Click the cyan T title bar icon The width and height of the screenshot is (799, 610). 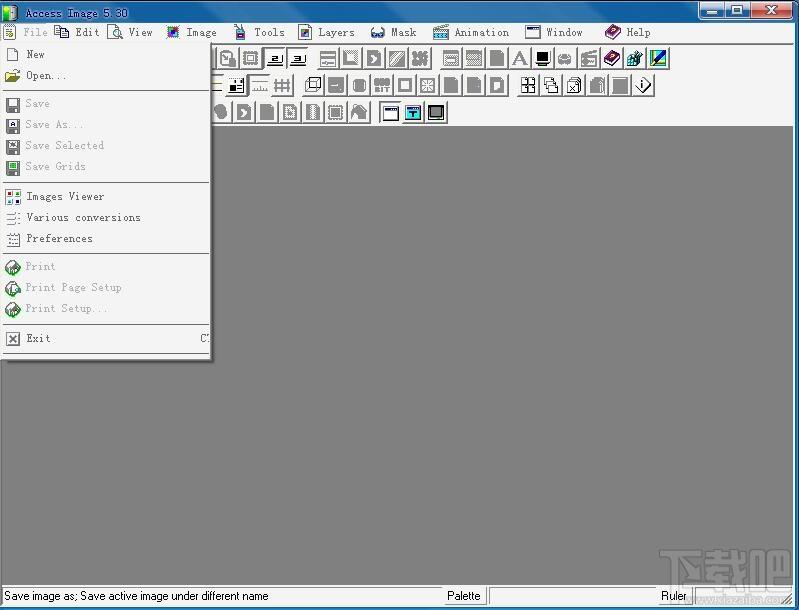point(413,112)
